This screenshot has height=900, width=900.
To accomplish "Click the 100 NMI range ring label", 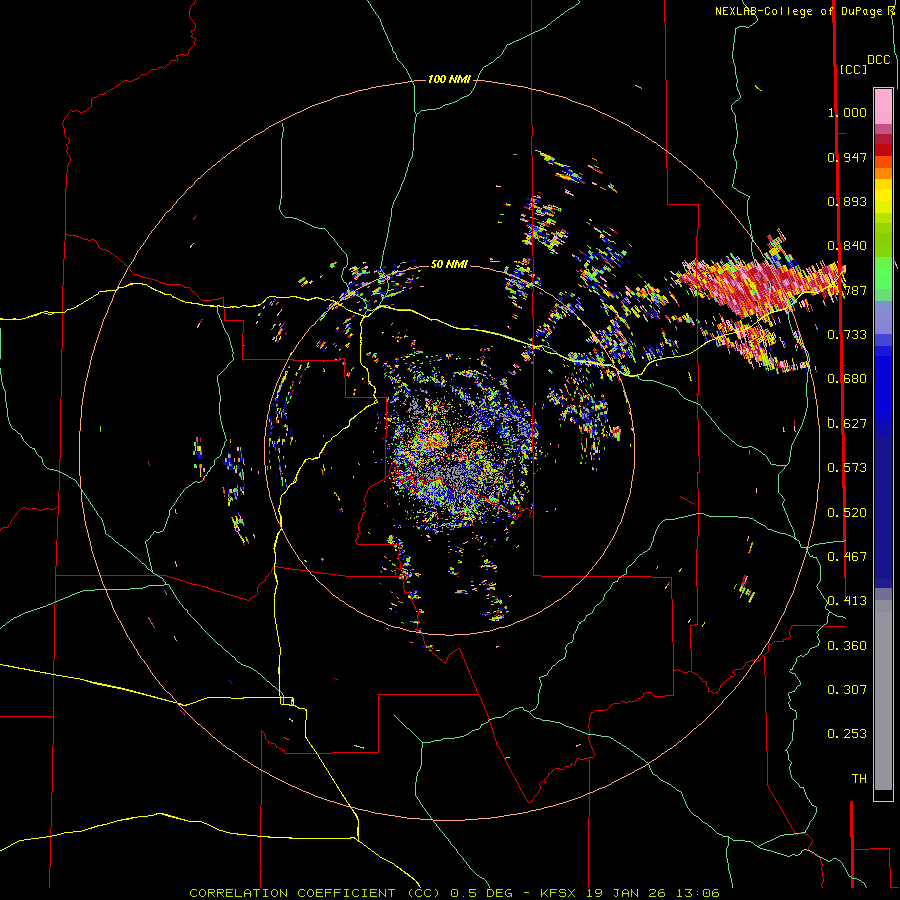I will [449, 79].
